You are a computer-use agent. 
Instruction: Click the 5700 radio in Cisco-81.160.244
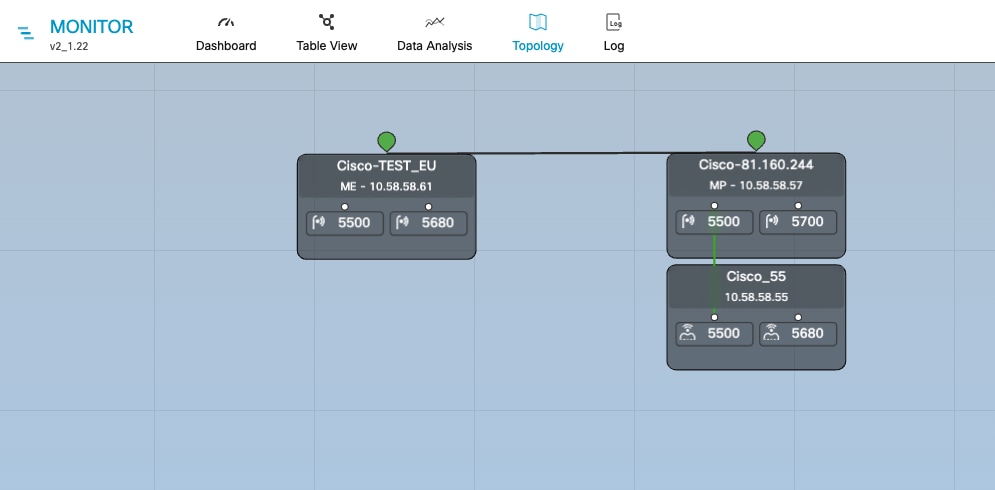[798, 222]
